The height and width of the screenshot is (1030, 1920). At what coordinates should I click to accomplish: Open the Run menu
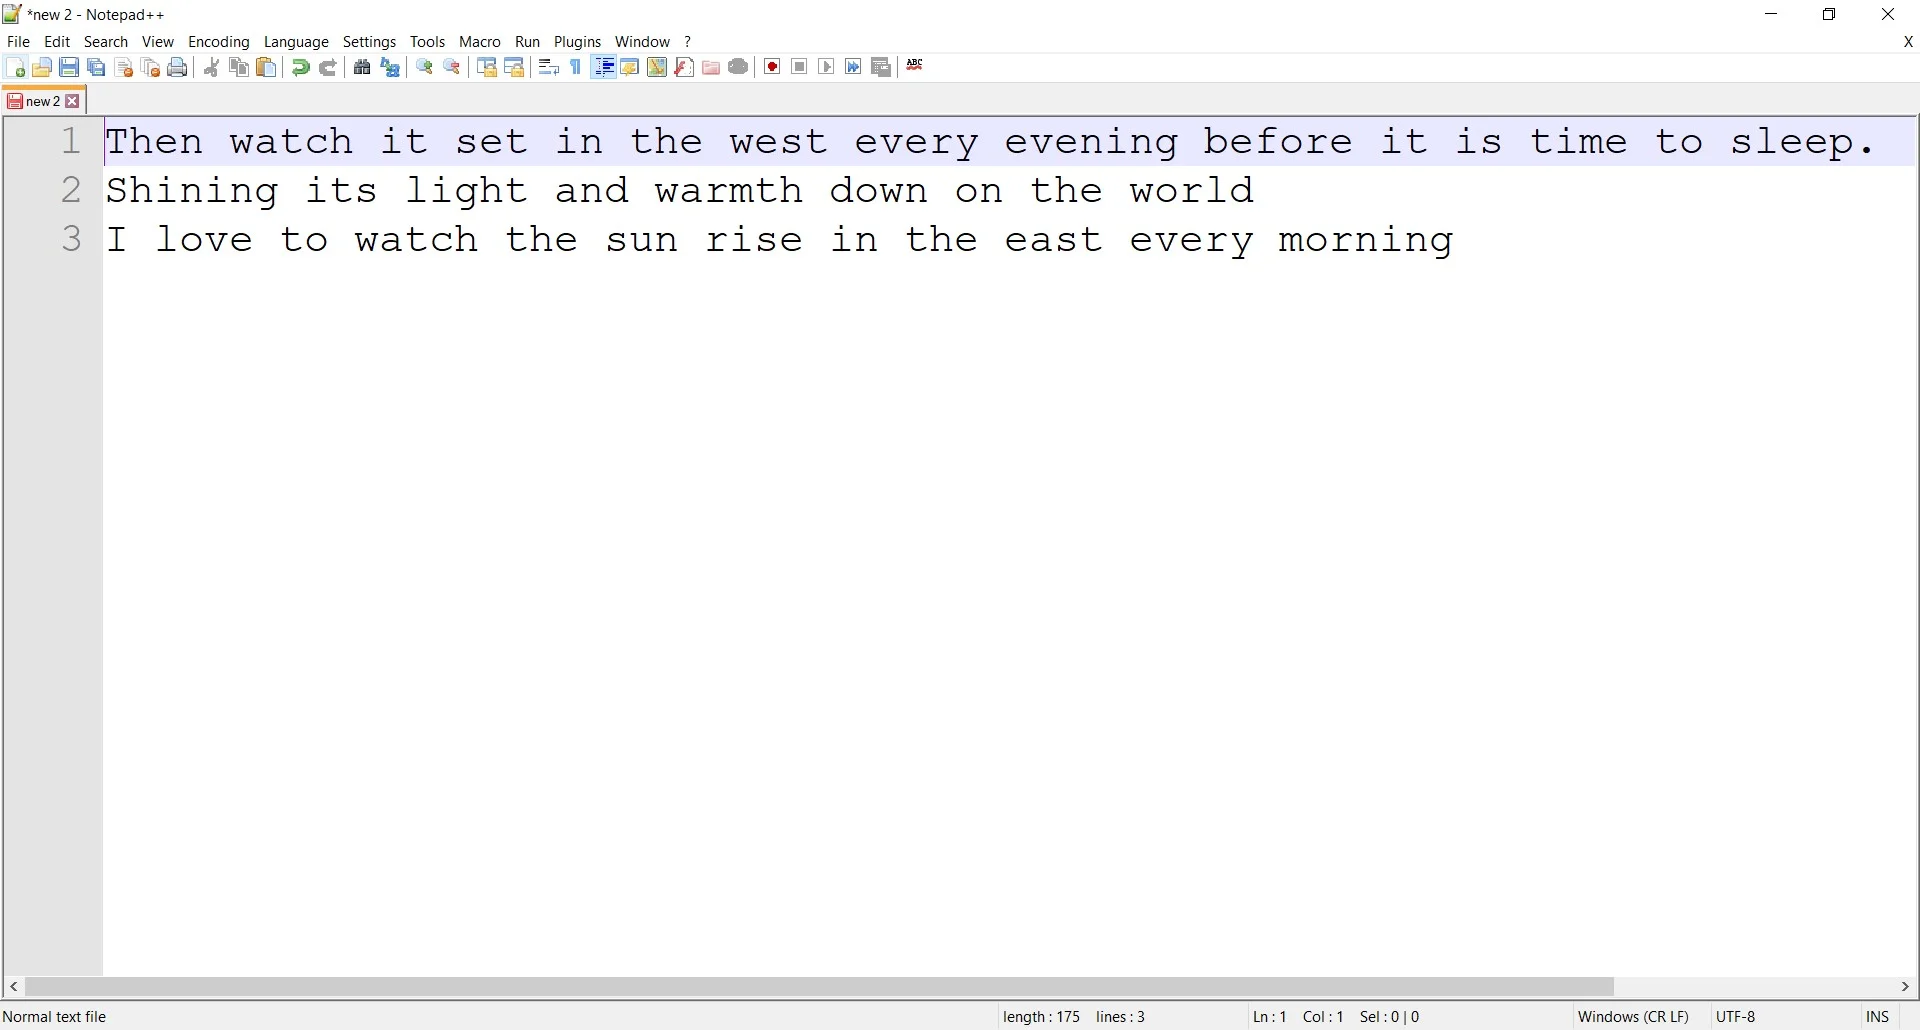click(x=528, y=42)
